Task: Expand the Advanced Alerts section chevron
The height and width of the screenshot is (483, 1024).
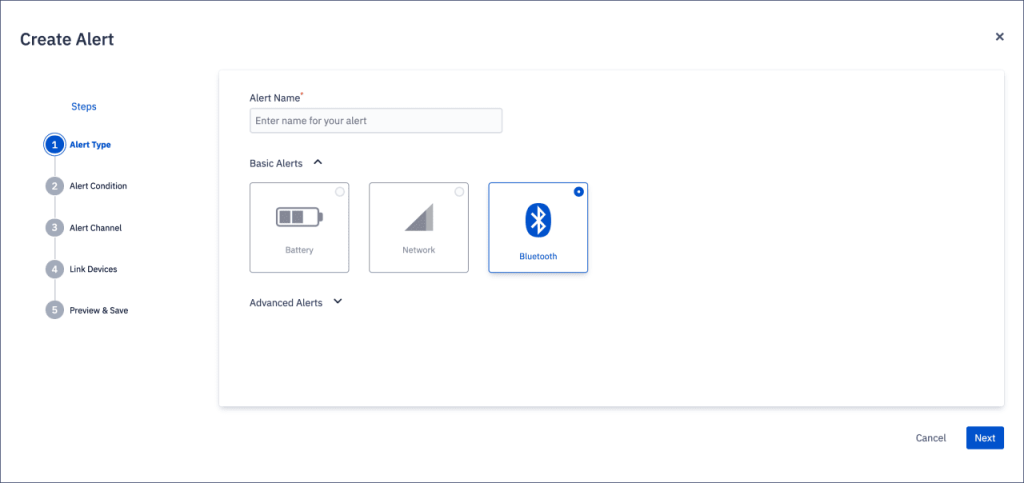Action: click(337, 301)
